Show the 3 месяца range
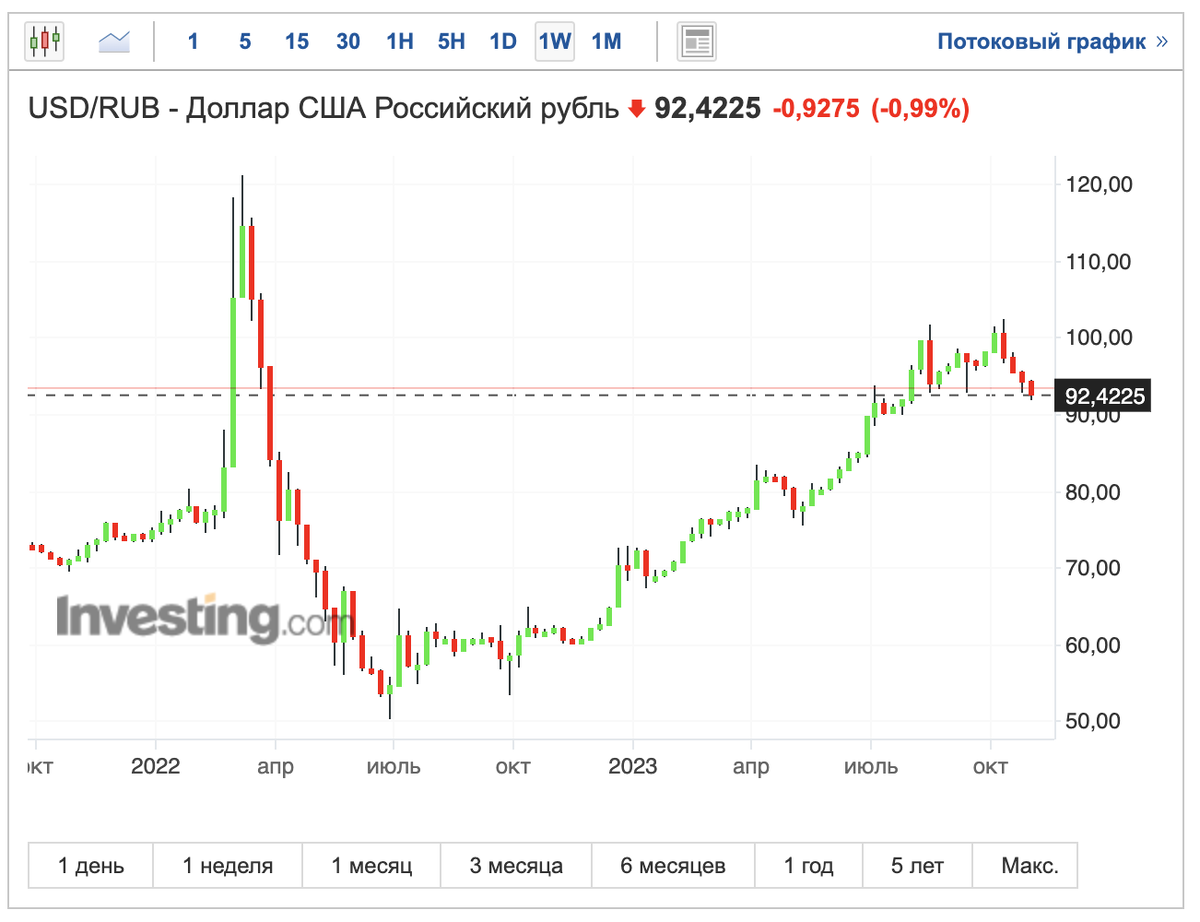This screenshot has width=1200, height=922. tap(516, 865)
